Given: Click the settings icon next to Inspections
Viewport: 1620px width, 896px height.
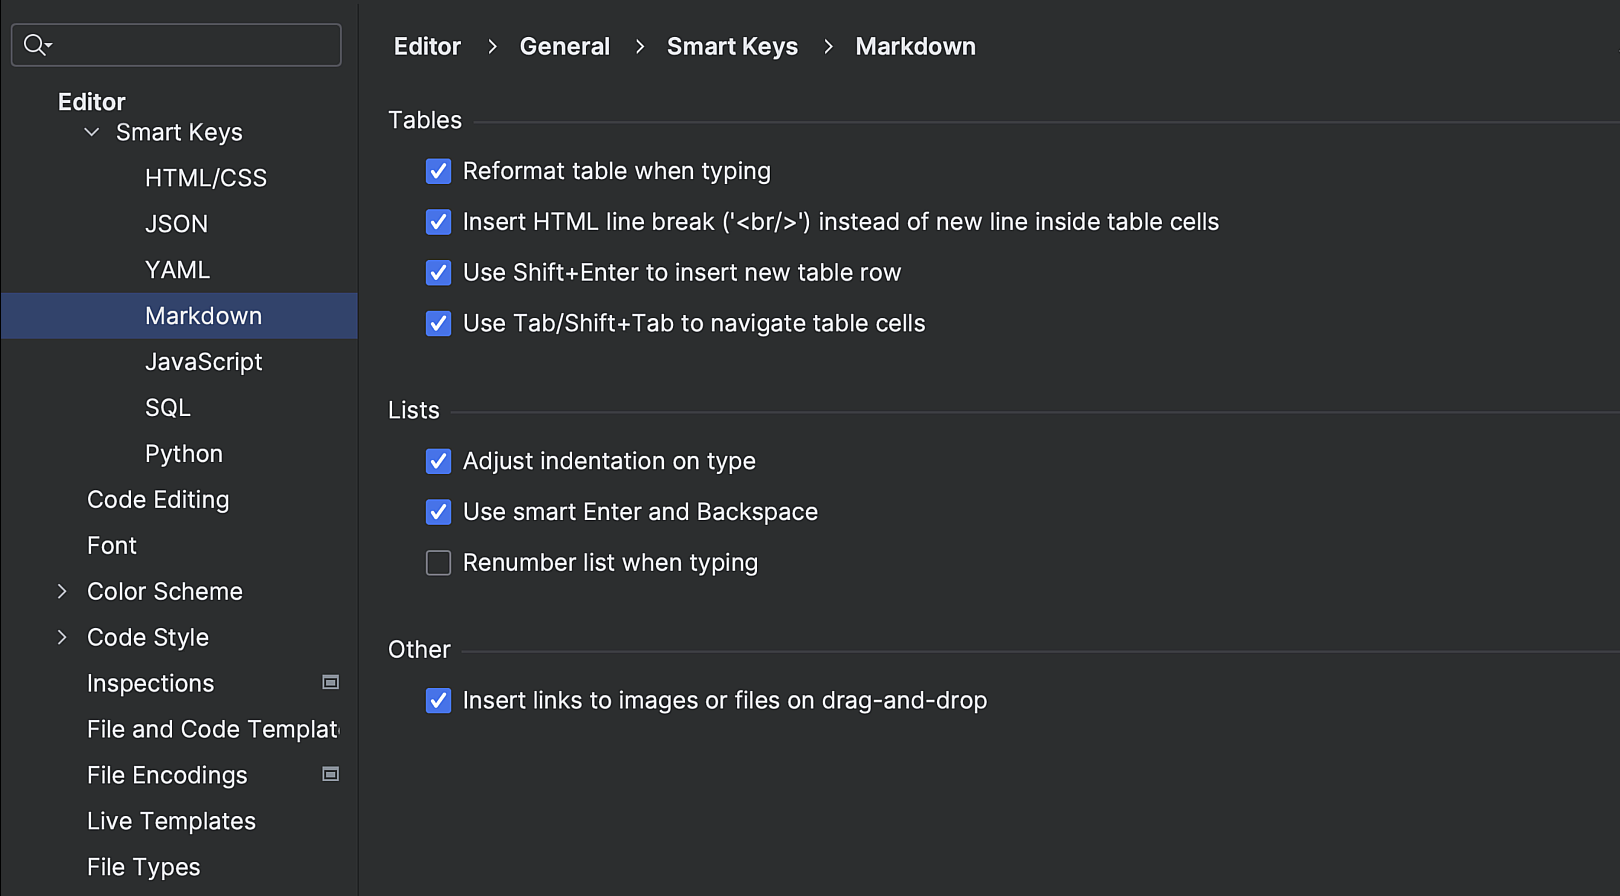Looking at the screenshot, I should [x=330, y=683].
